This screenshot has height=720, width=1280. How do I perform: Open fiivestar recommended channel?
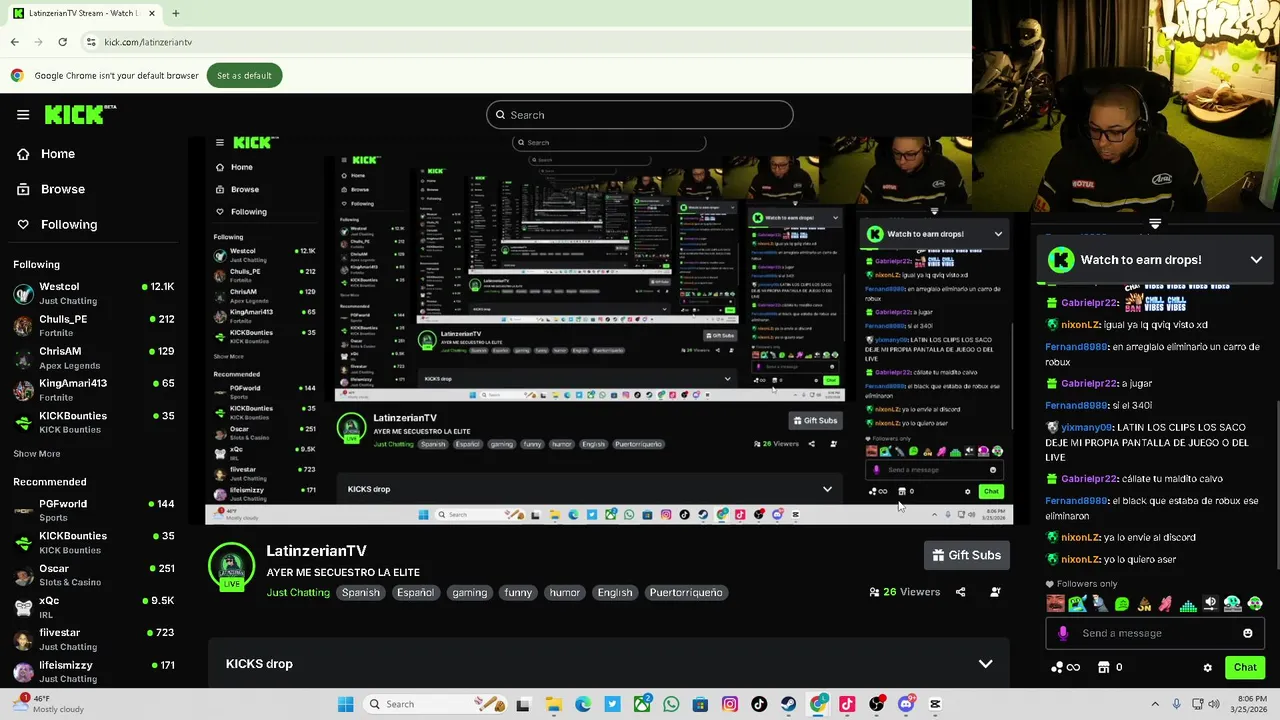(94, 639)
